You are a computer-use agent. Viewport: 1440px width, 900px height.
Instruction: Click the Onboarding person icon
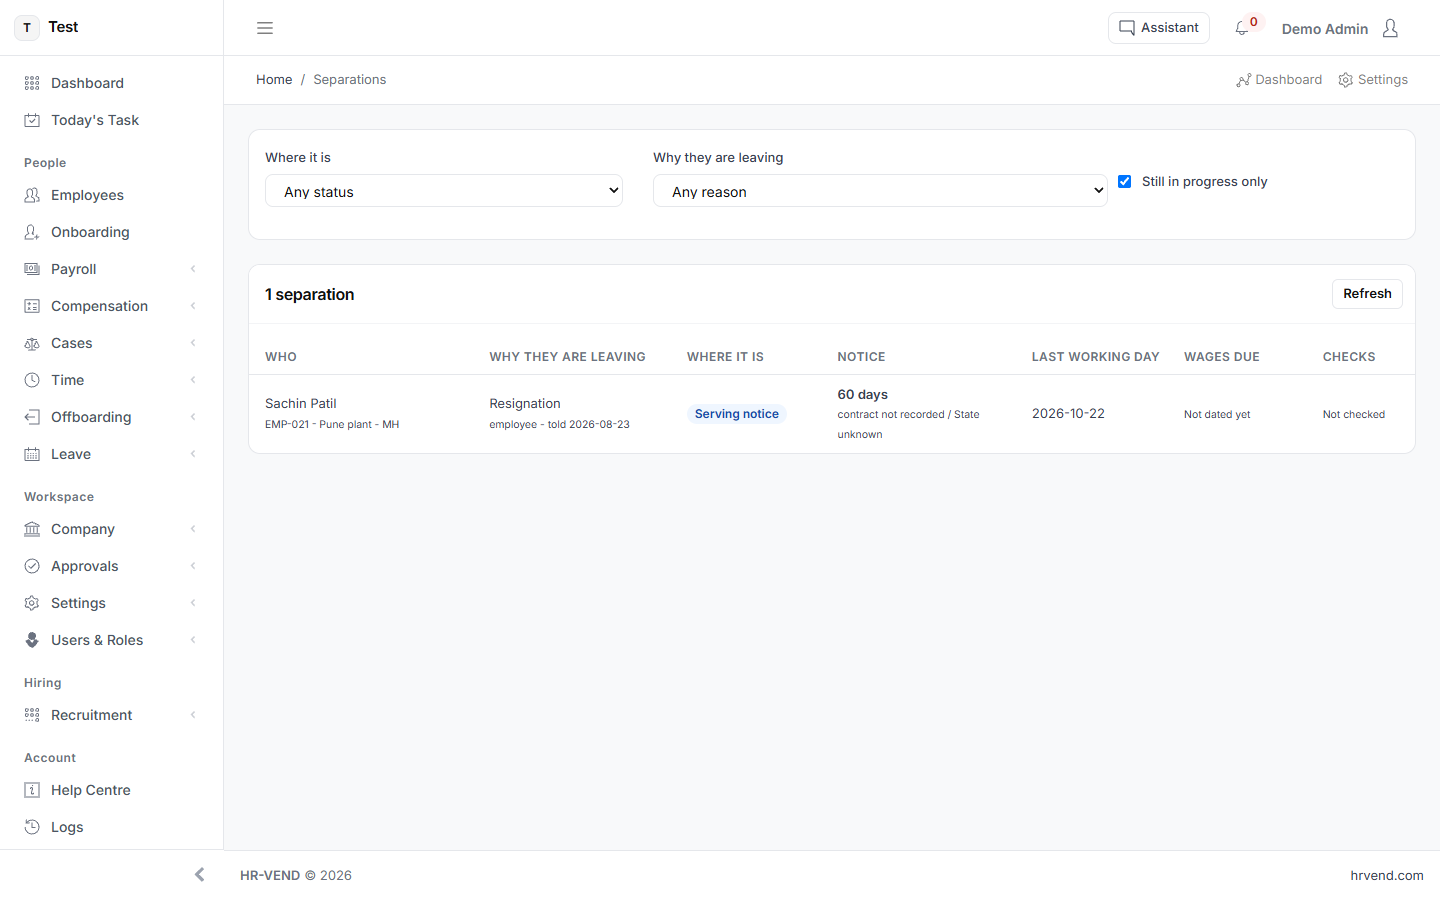(x=32, y=232)
